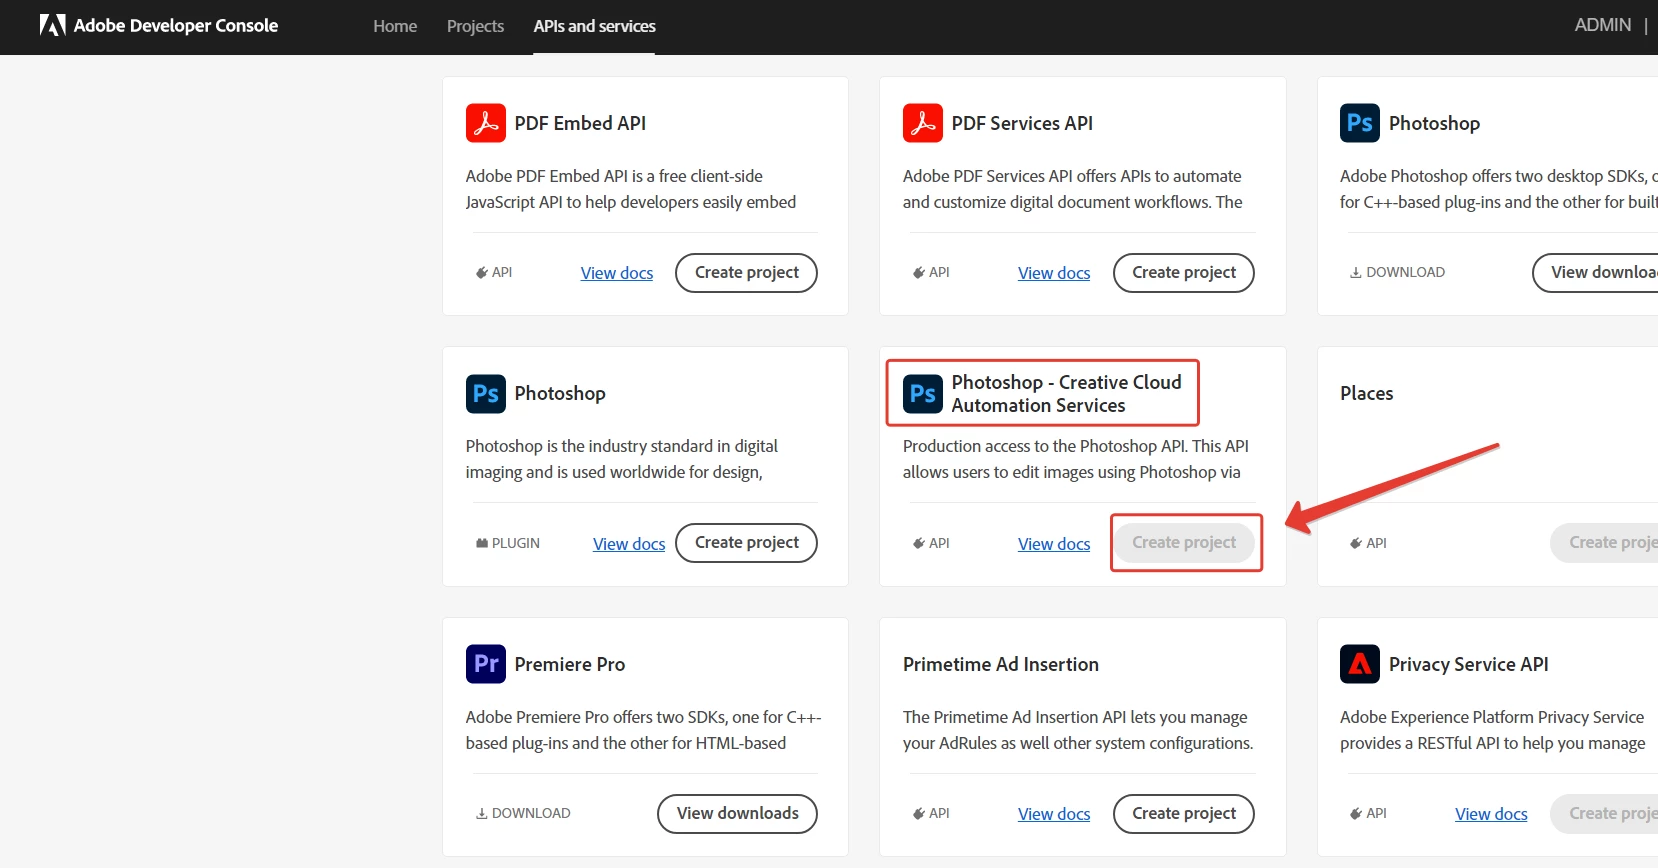Click the Photoshop 'industry standard' description text

621,459
